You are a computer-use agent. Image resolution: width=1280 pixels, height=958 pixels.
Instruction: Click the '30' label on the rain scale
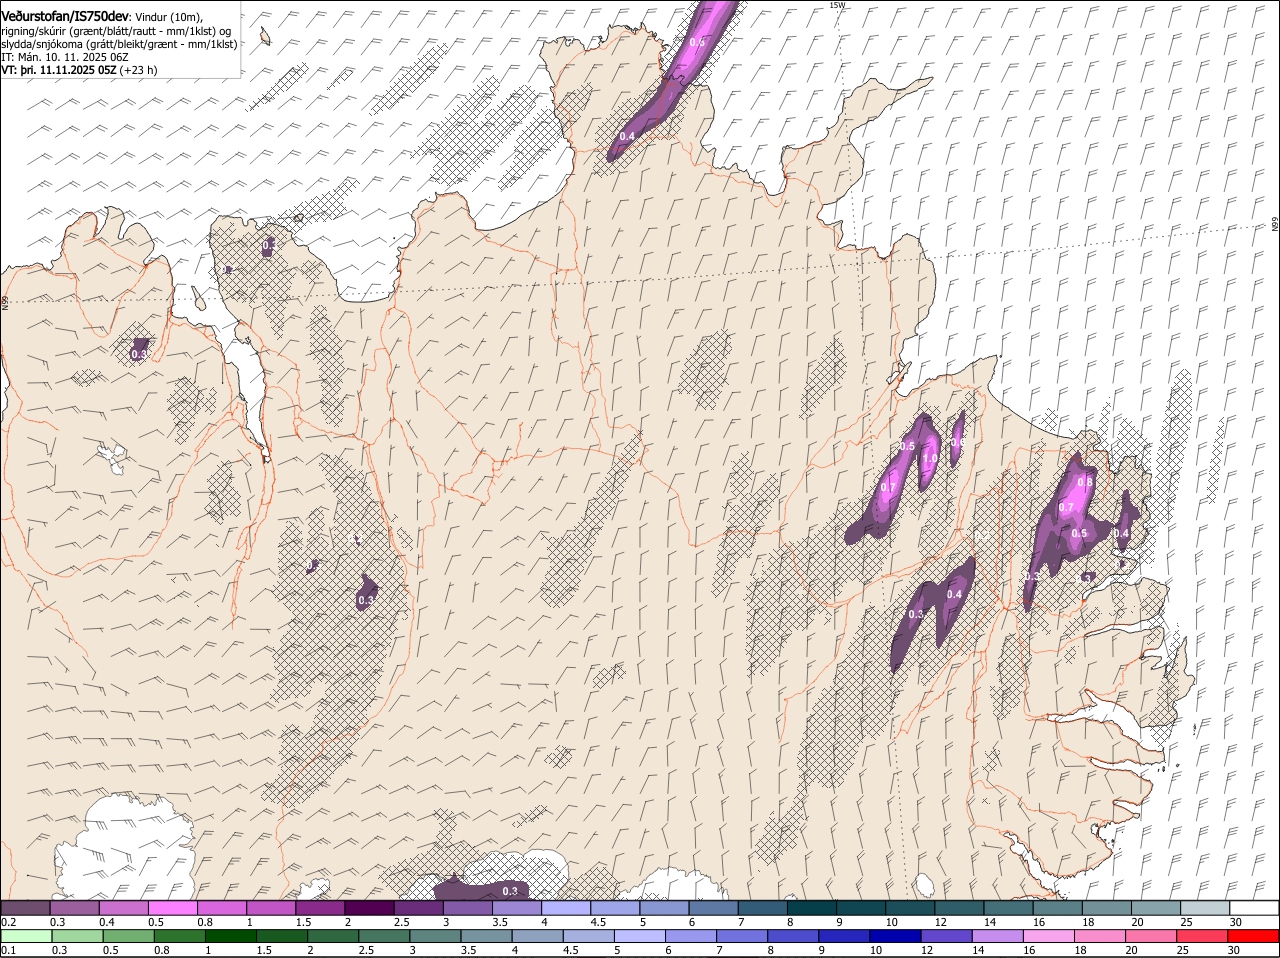tap(1234, 950)
